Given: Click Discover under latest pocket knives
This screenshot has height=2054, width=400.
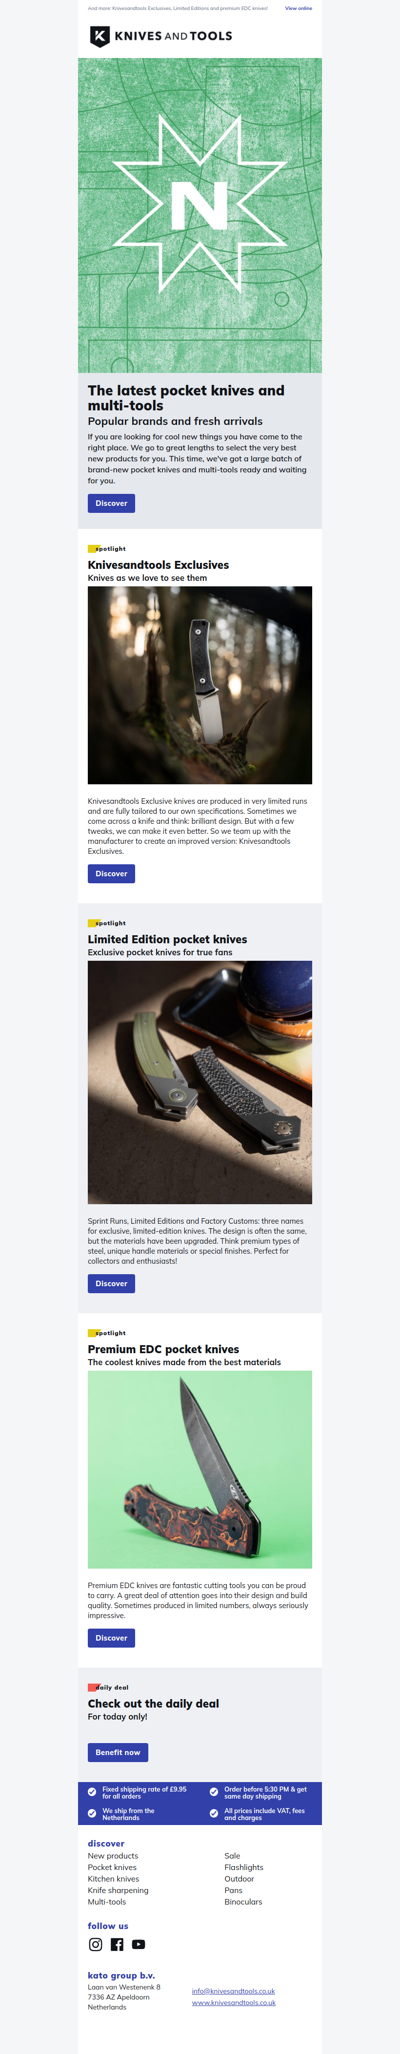Looking at the screenshot, I should 111,503.
